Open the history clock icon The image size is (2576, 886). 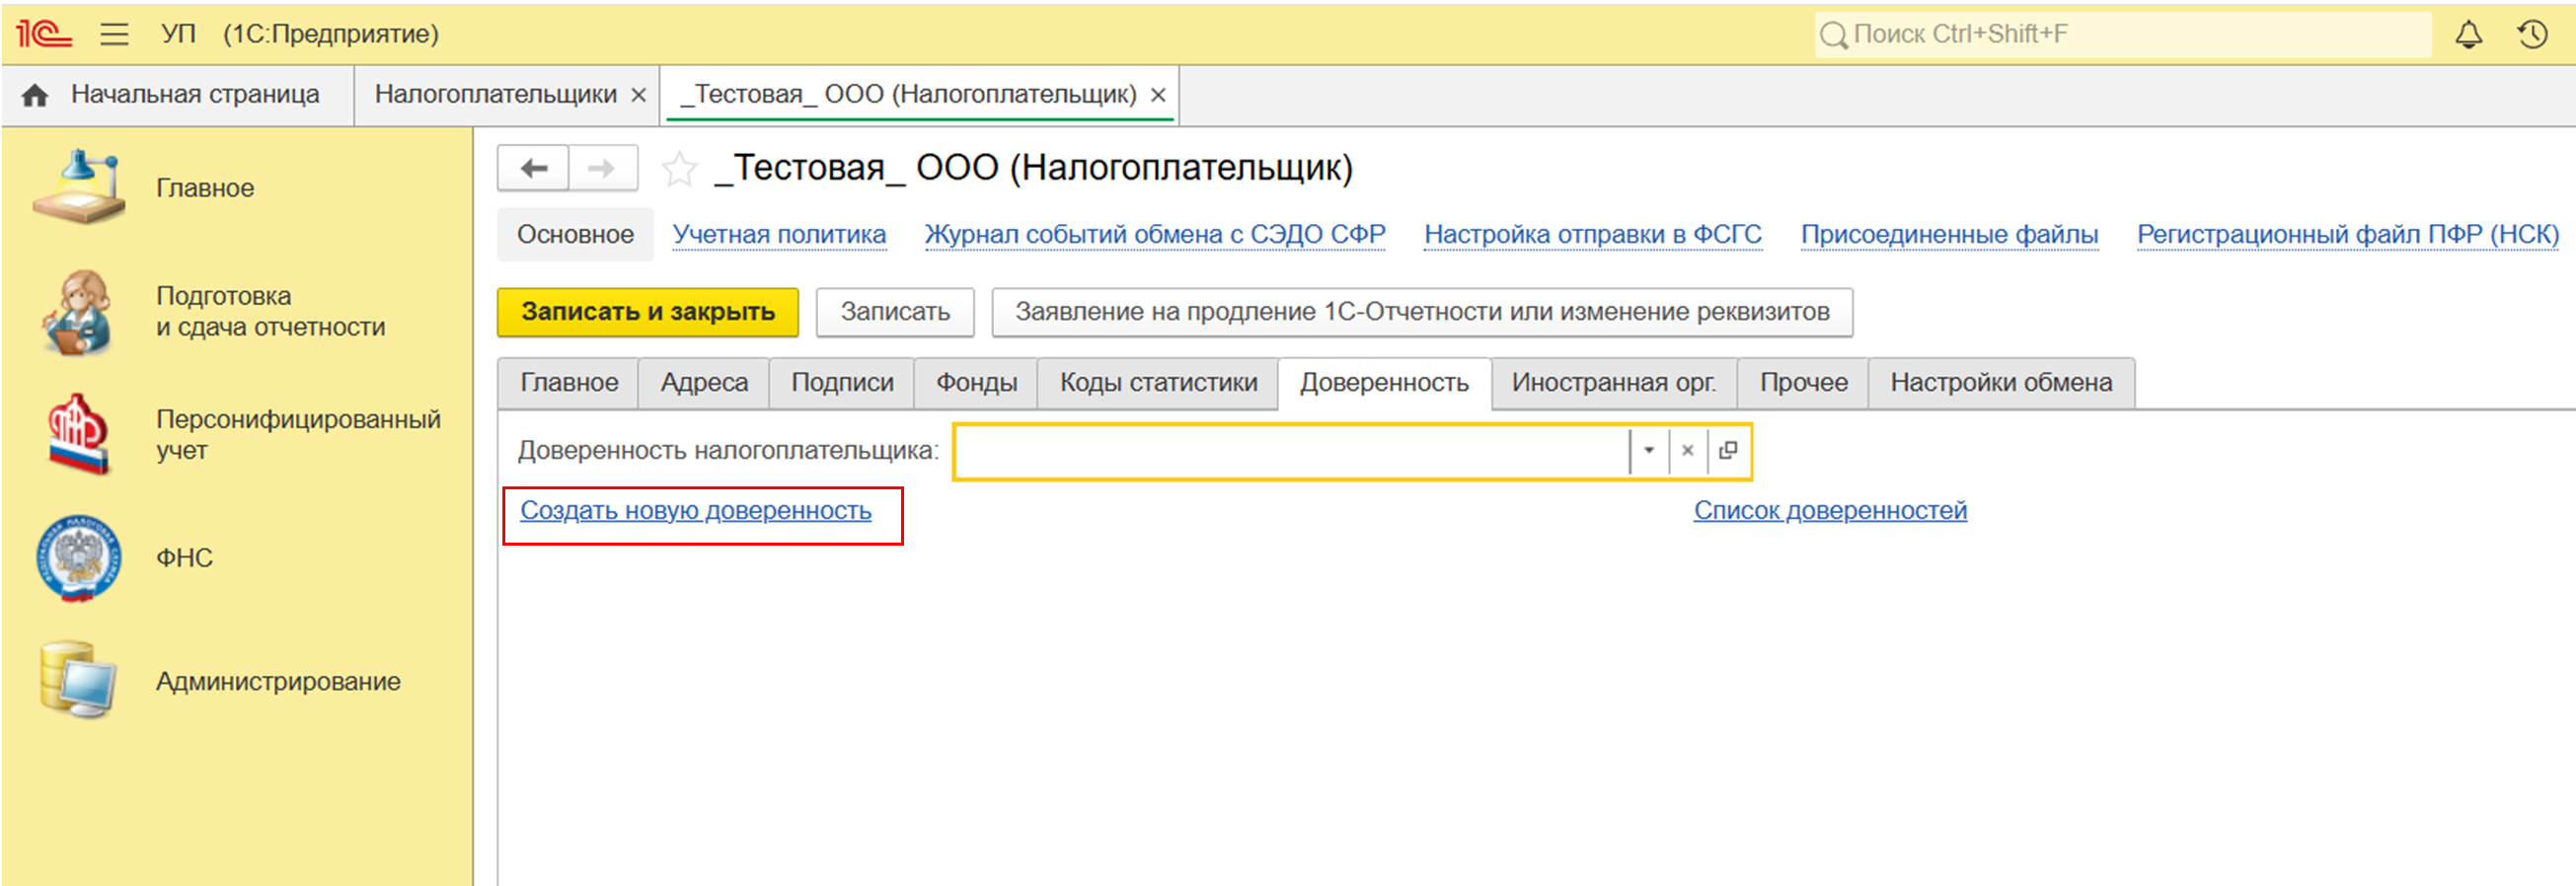pos(2532,35)
